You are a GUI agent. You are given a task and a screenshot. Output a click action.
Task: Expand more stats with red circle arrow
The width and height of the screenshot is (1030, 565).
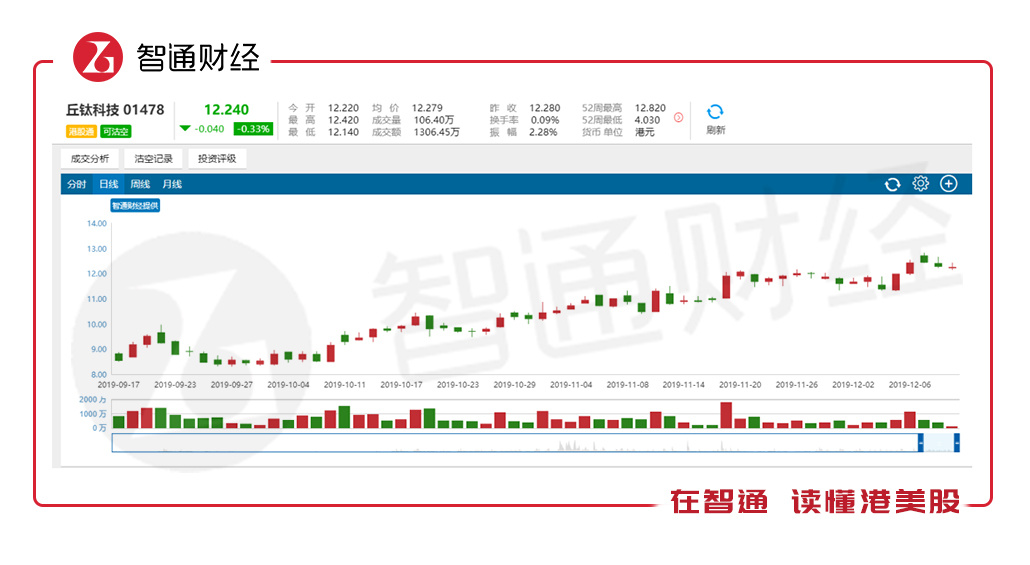click(x=679, y=118)
